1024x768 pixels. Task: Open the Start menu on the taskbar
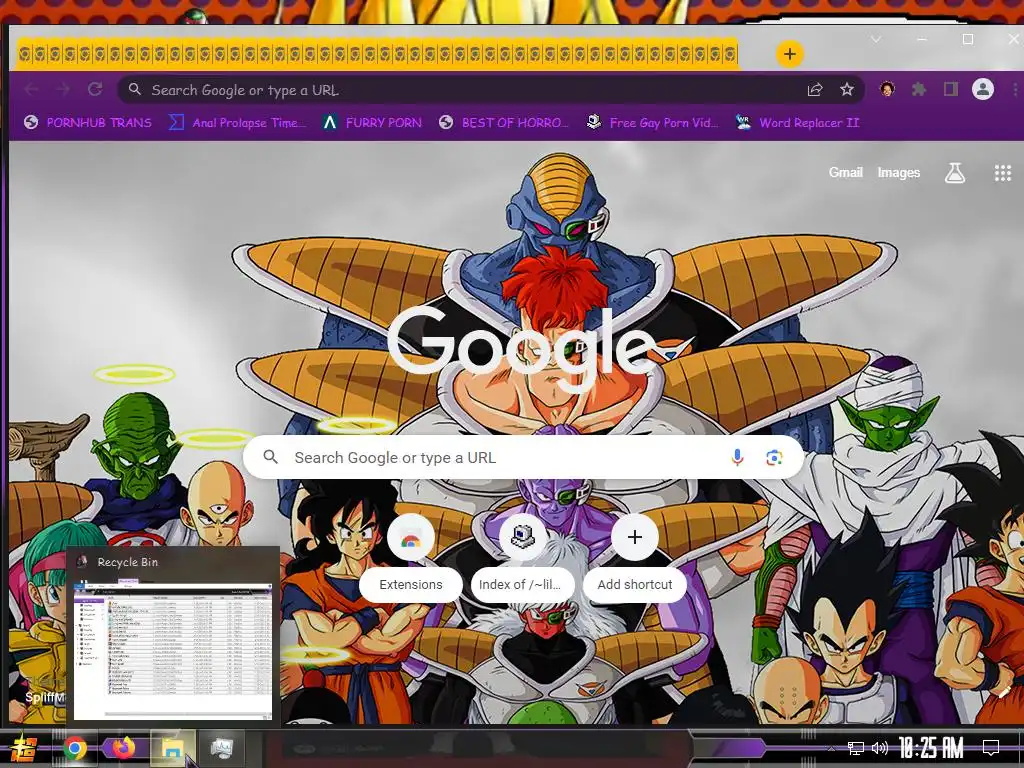coord(24,748)
